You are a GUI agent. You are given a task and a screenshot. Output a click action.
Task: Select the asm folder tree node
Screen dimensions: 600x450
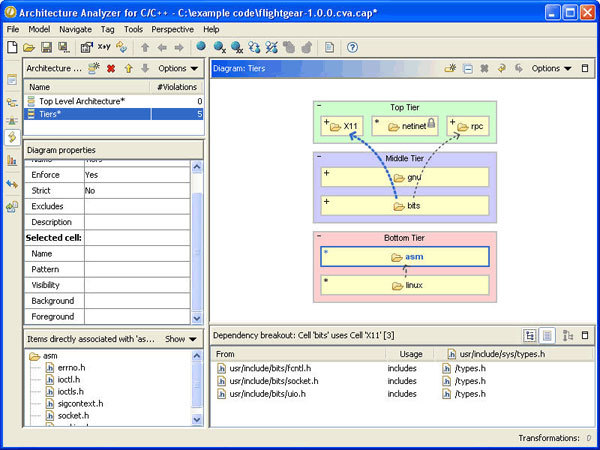[x=43, y=356]
